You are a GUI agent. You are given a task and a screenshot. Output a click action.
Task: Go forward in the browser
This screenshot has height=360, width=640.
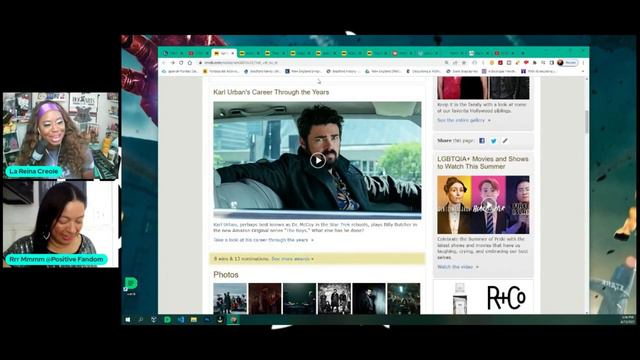coord(173,63)
